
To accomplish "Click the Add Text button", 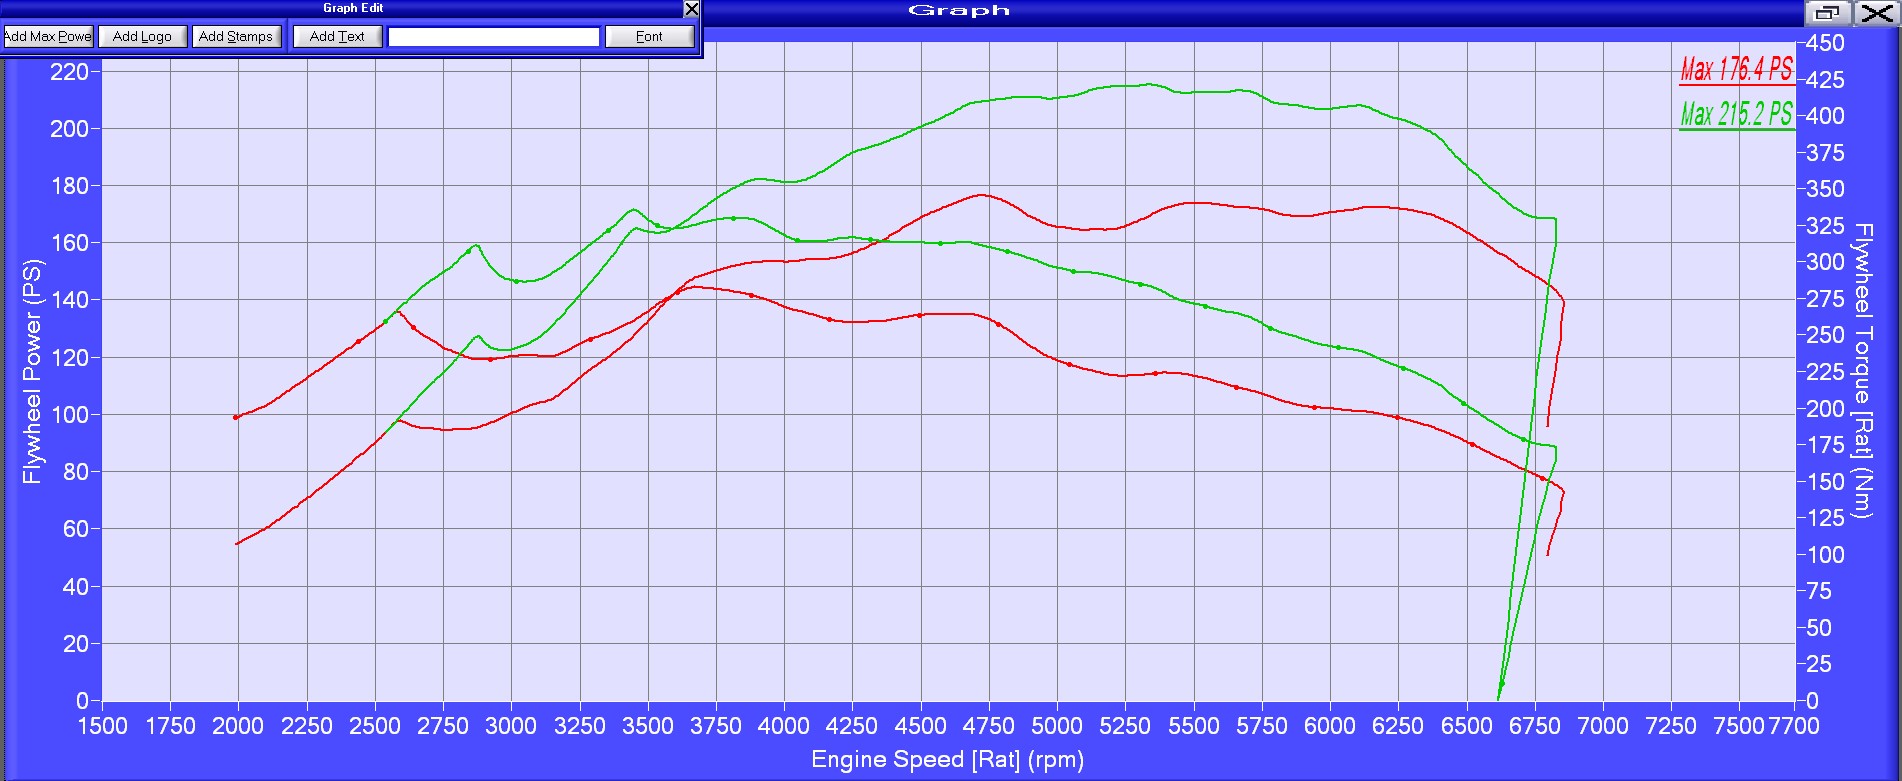I will [x=337, y=37].
